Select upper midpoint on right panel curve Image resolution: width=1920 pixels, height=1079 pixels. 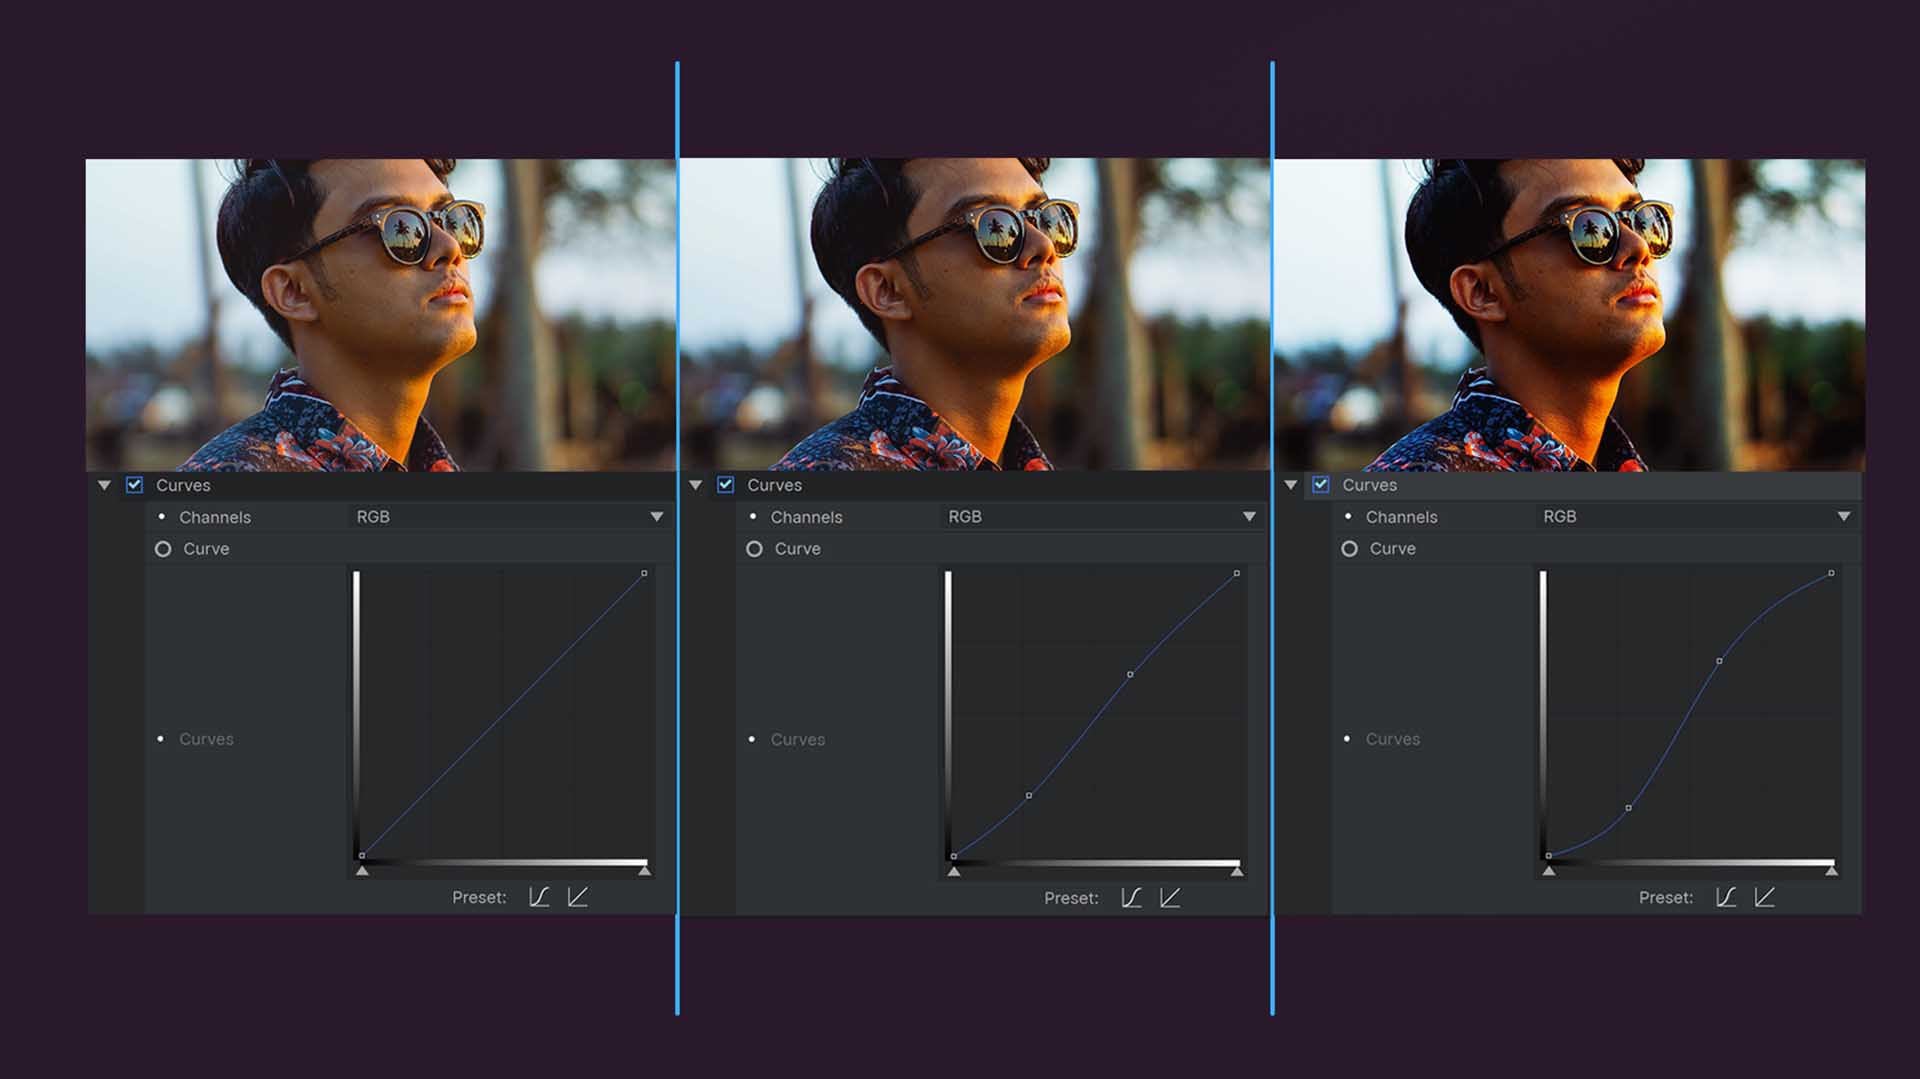pyautogui.click(x=1720, y=661)
